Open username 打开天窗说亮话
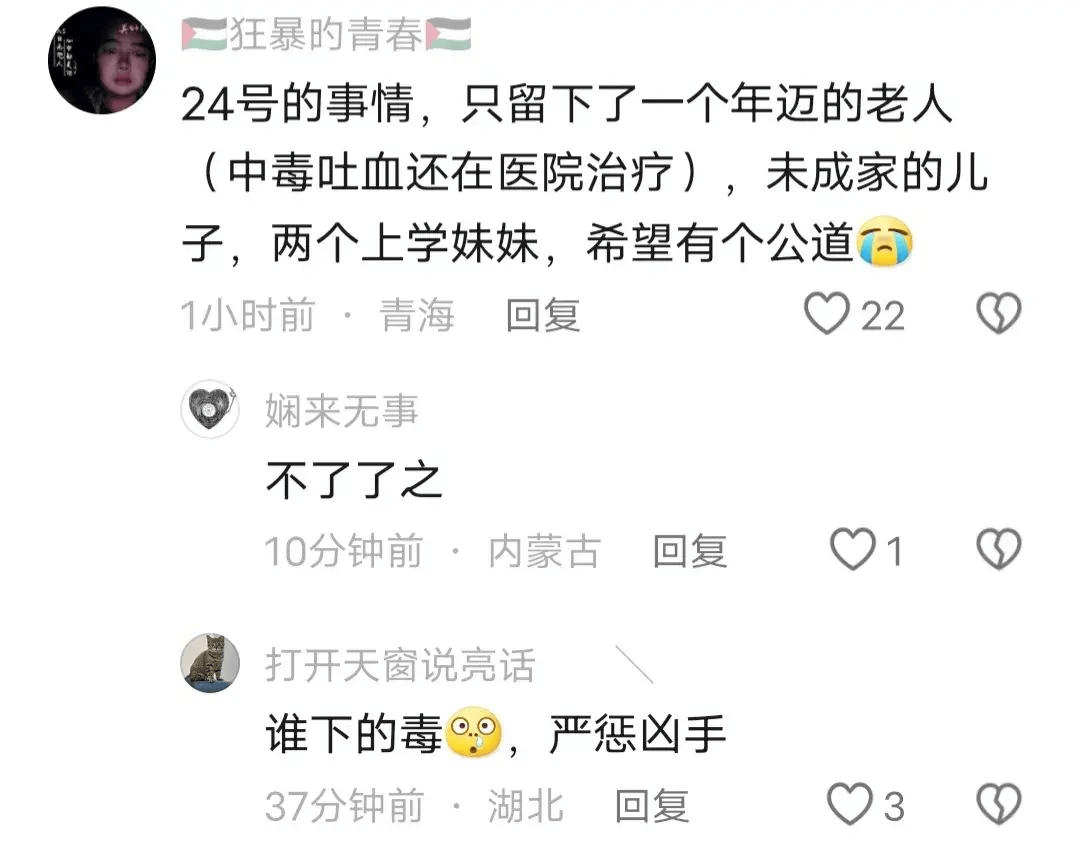 (x=400, y=665)
